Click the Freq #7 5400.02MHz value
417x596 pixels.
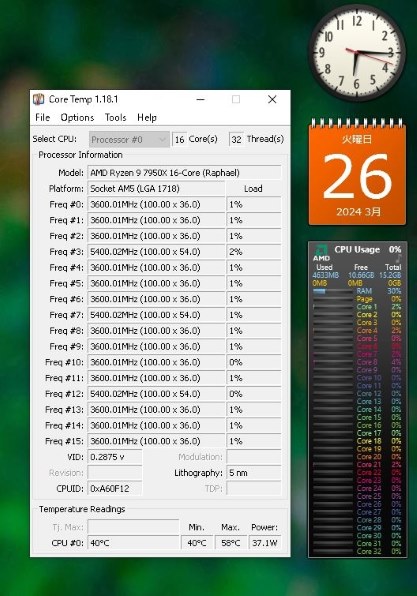tap(156, 315)
